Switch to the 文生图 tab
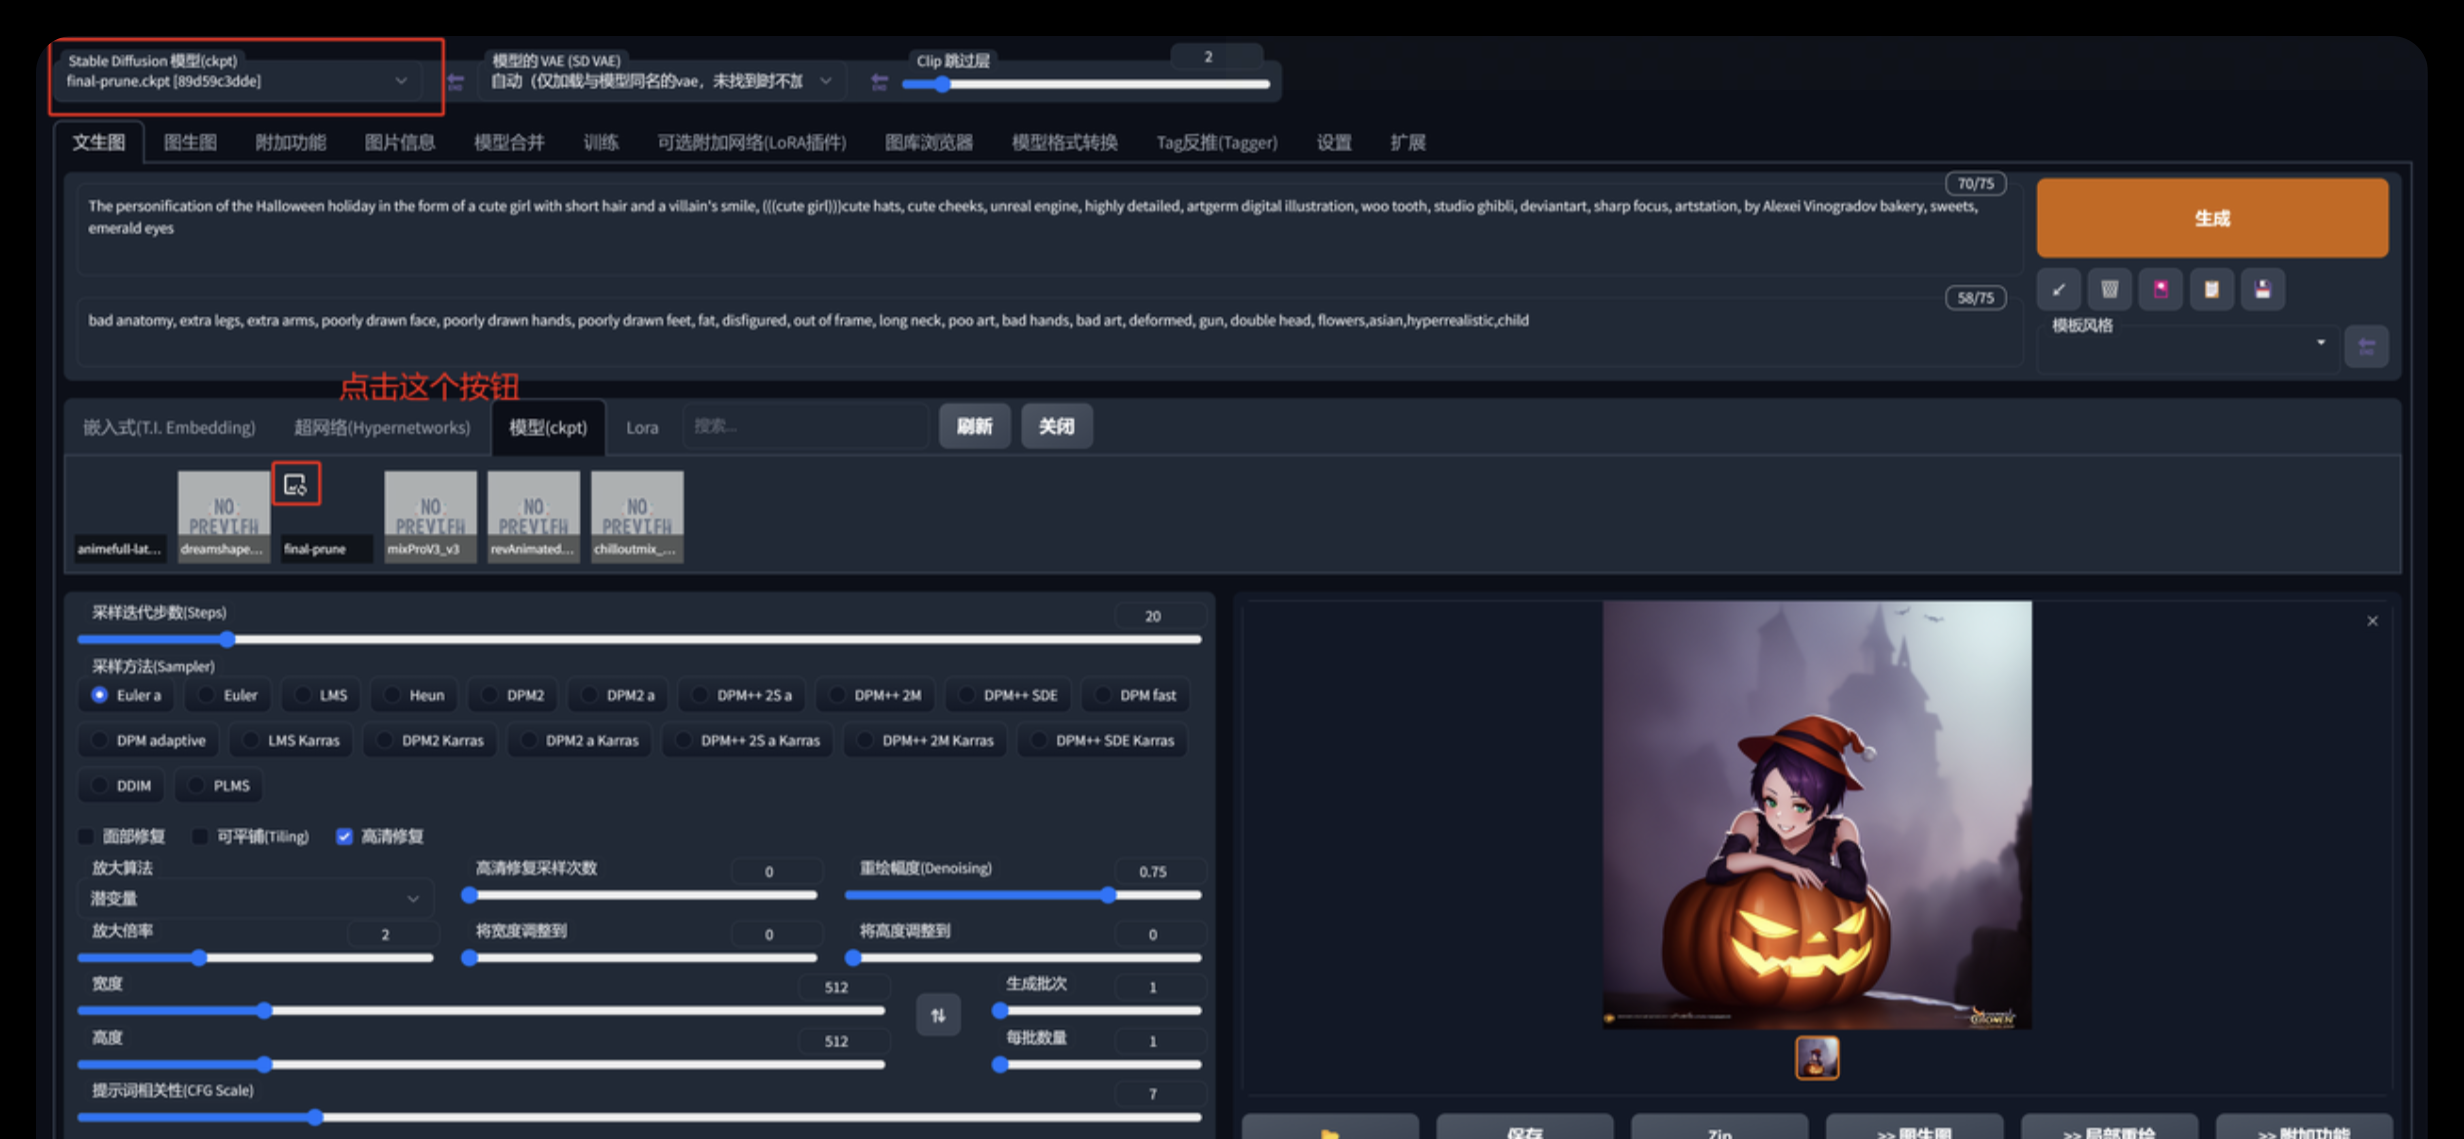2464x1139 pixels. pos(98,142)
